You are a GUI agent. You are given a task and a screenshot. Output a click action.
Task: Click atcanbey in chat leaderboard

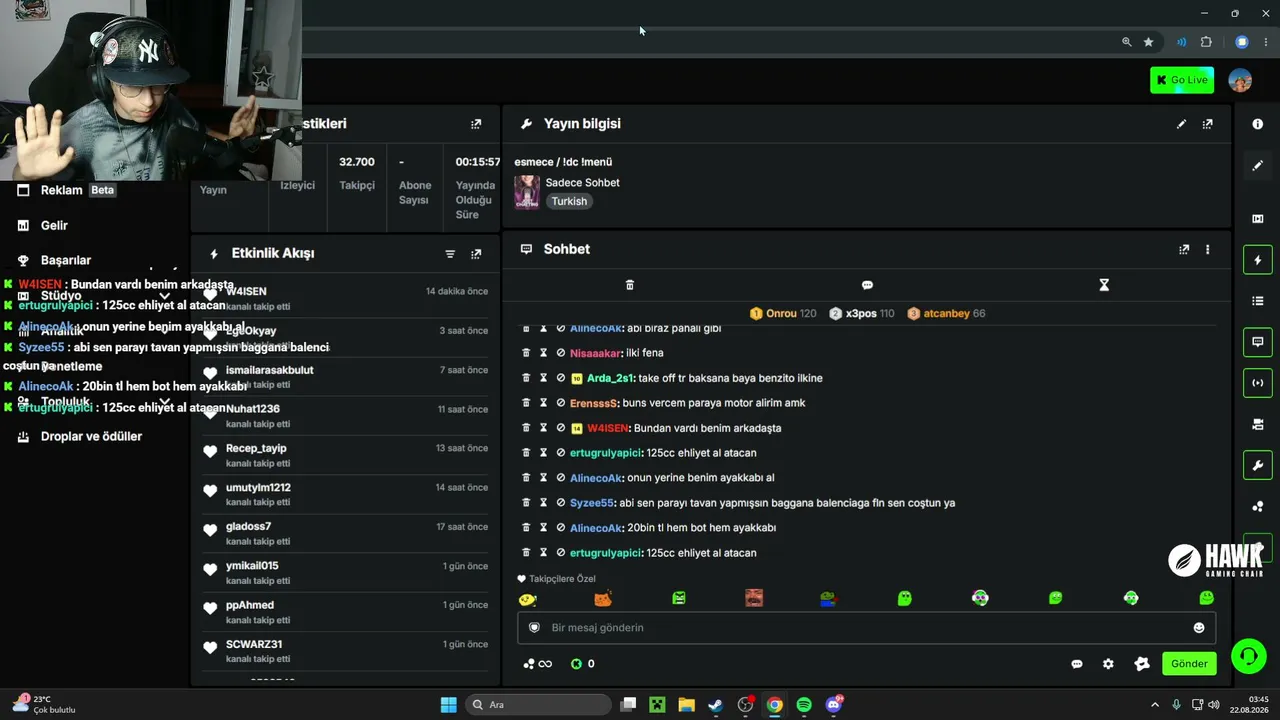click(x=946, y=314)
